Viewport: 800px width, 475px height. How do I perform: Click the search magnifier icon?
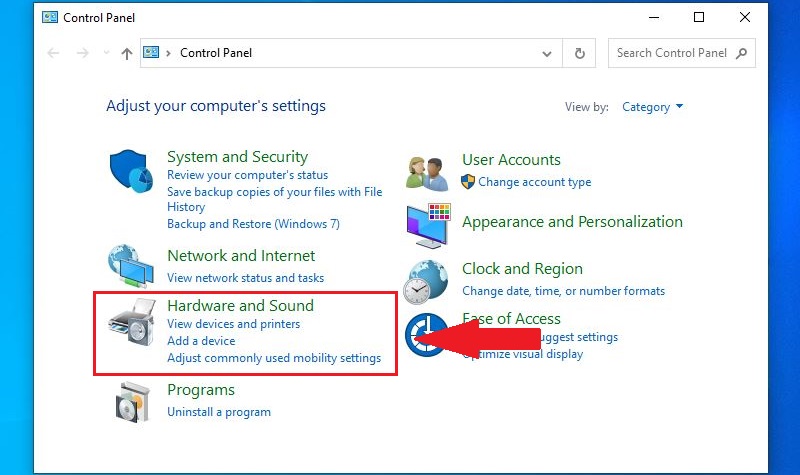[x=741, y=53]
